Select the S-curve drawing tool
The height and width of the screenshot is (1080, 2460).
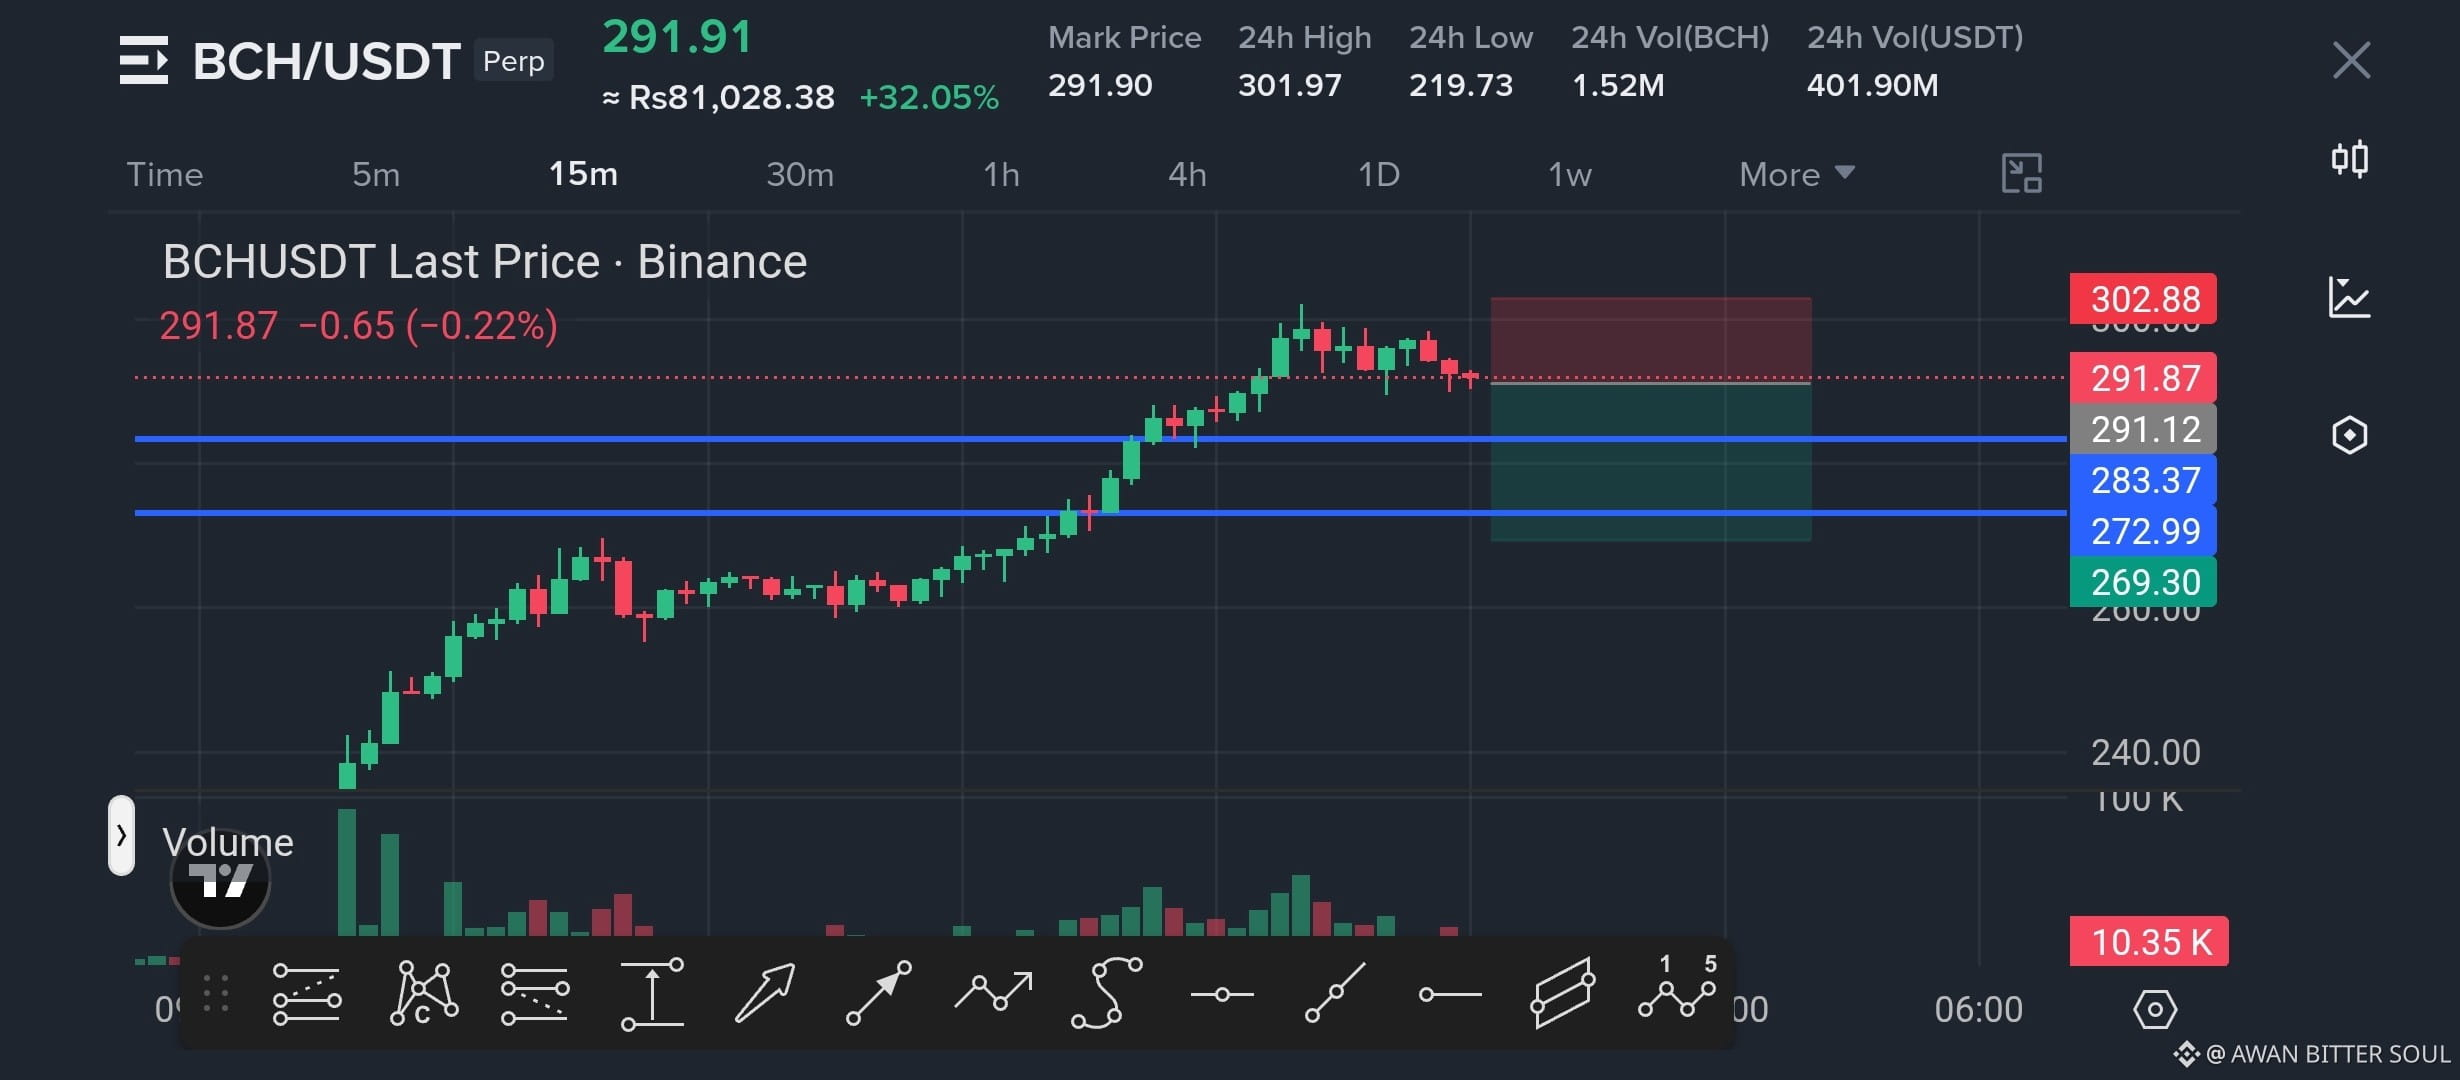pos(1106,993)
